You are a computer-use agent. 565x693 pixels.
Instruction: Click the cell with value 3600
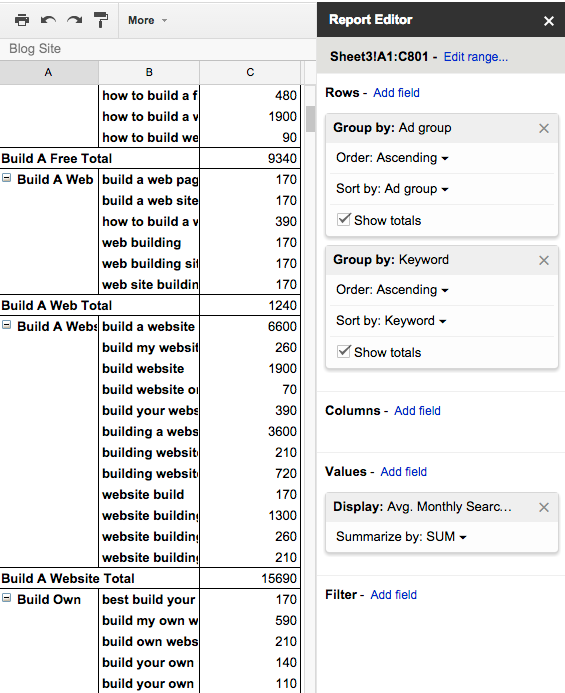pos(250,431)
